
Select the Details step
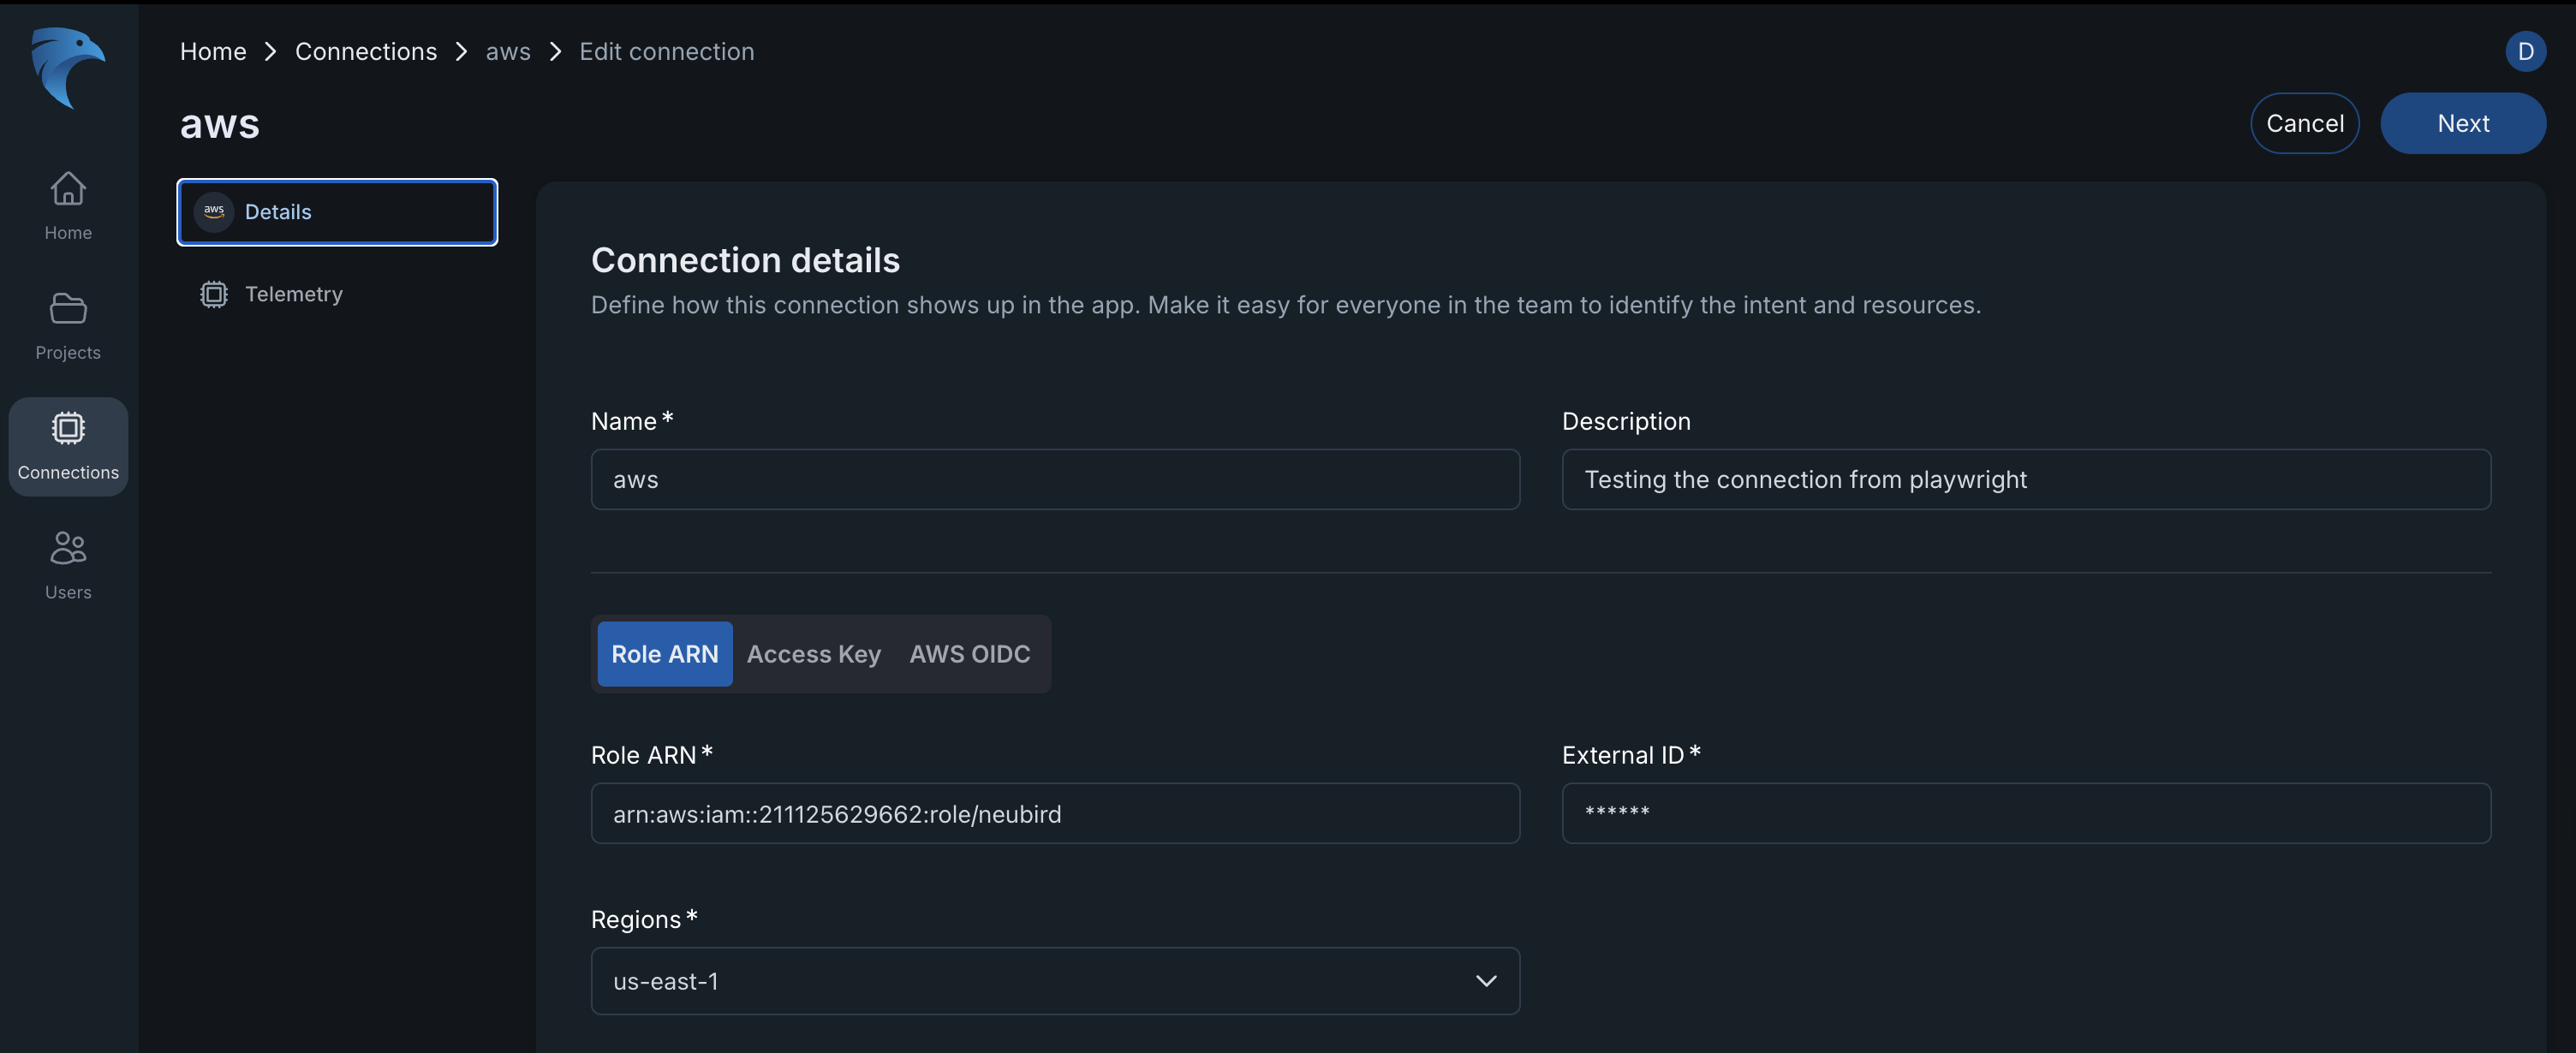point(278,212)
